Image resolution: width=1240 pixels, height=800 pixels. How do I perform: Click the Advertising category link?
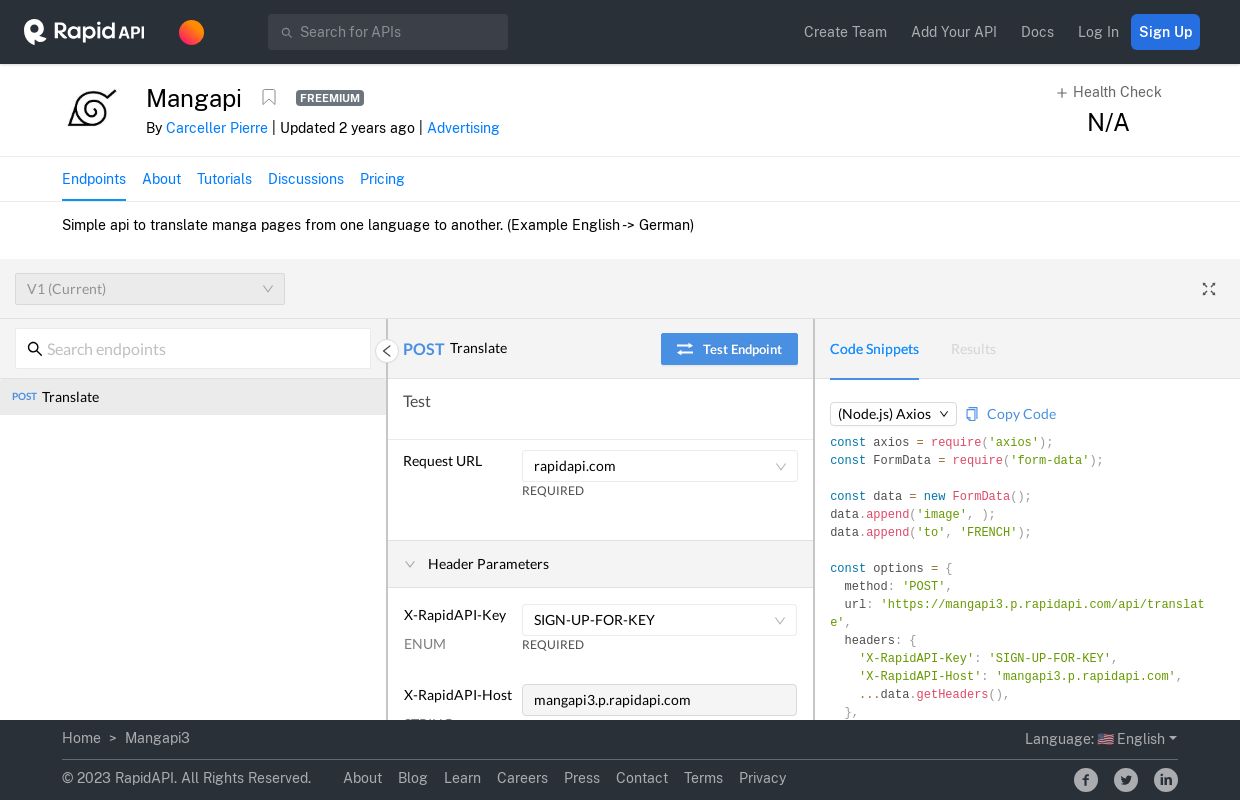tap(463, 128)
